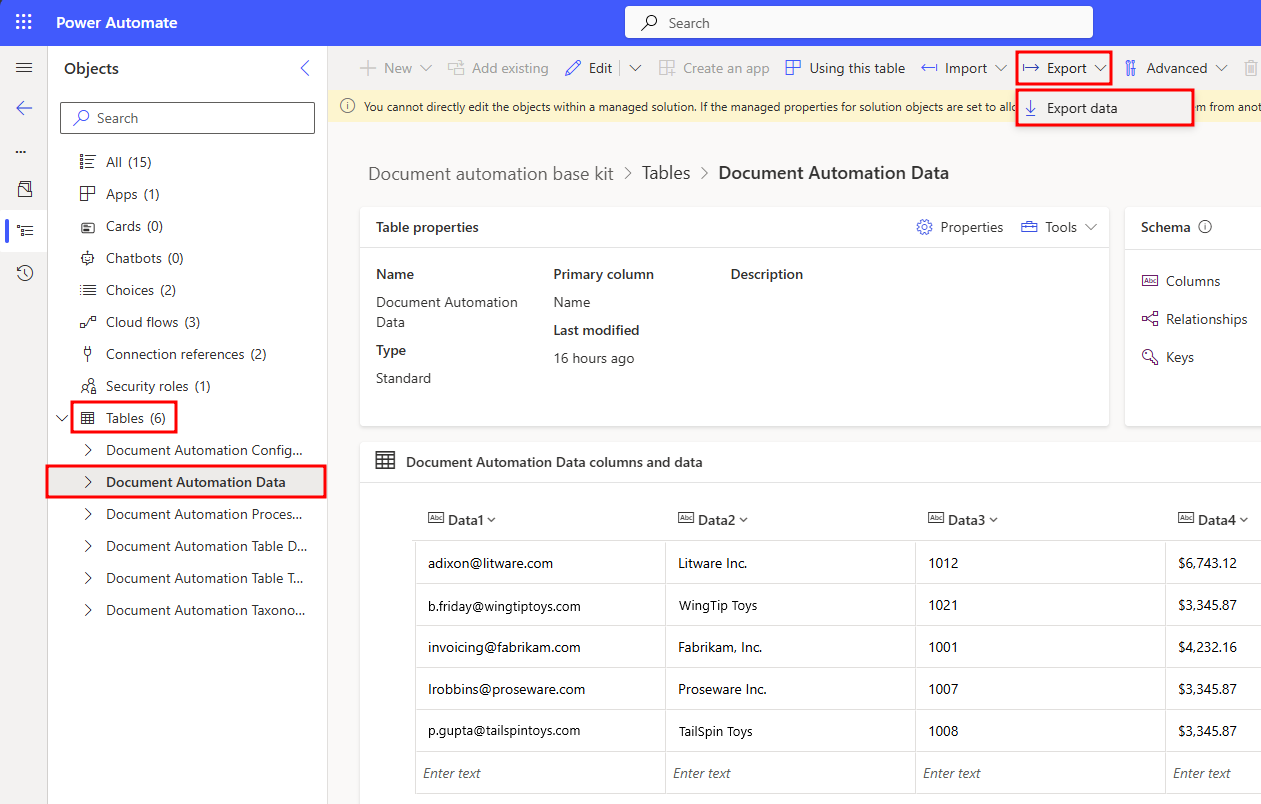Open the Import dropdown
The width and height of the screenshot is (1261, 804).
[964, 68]
